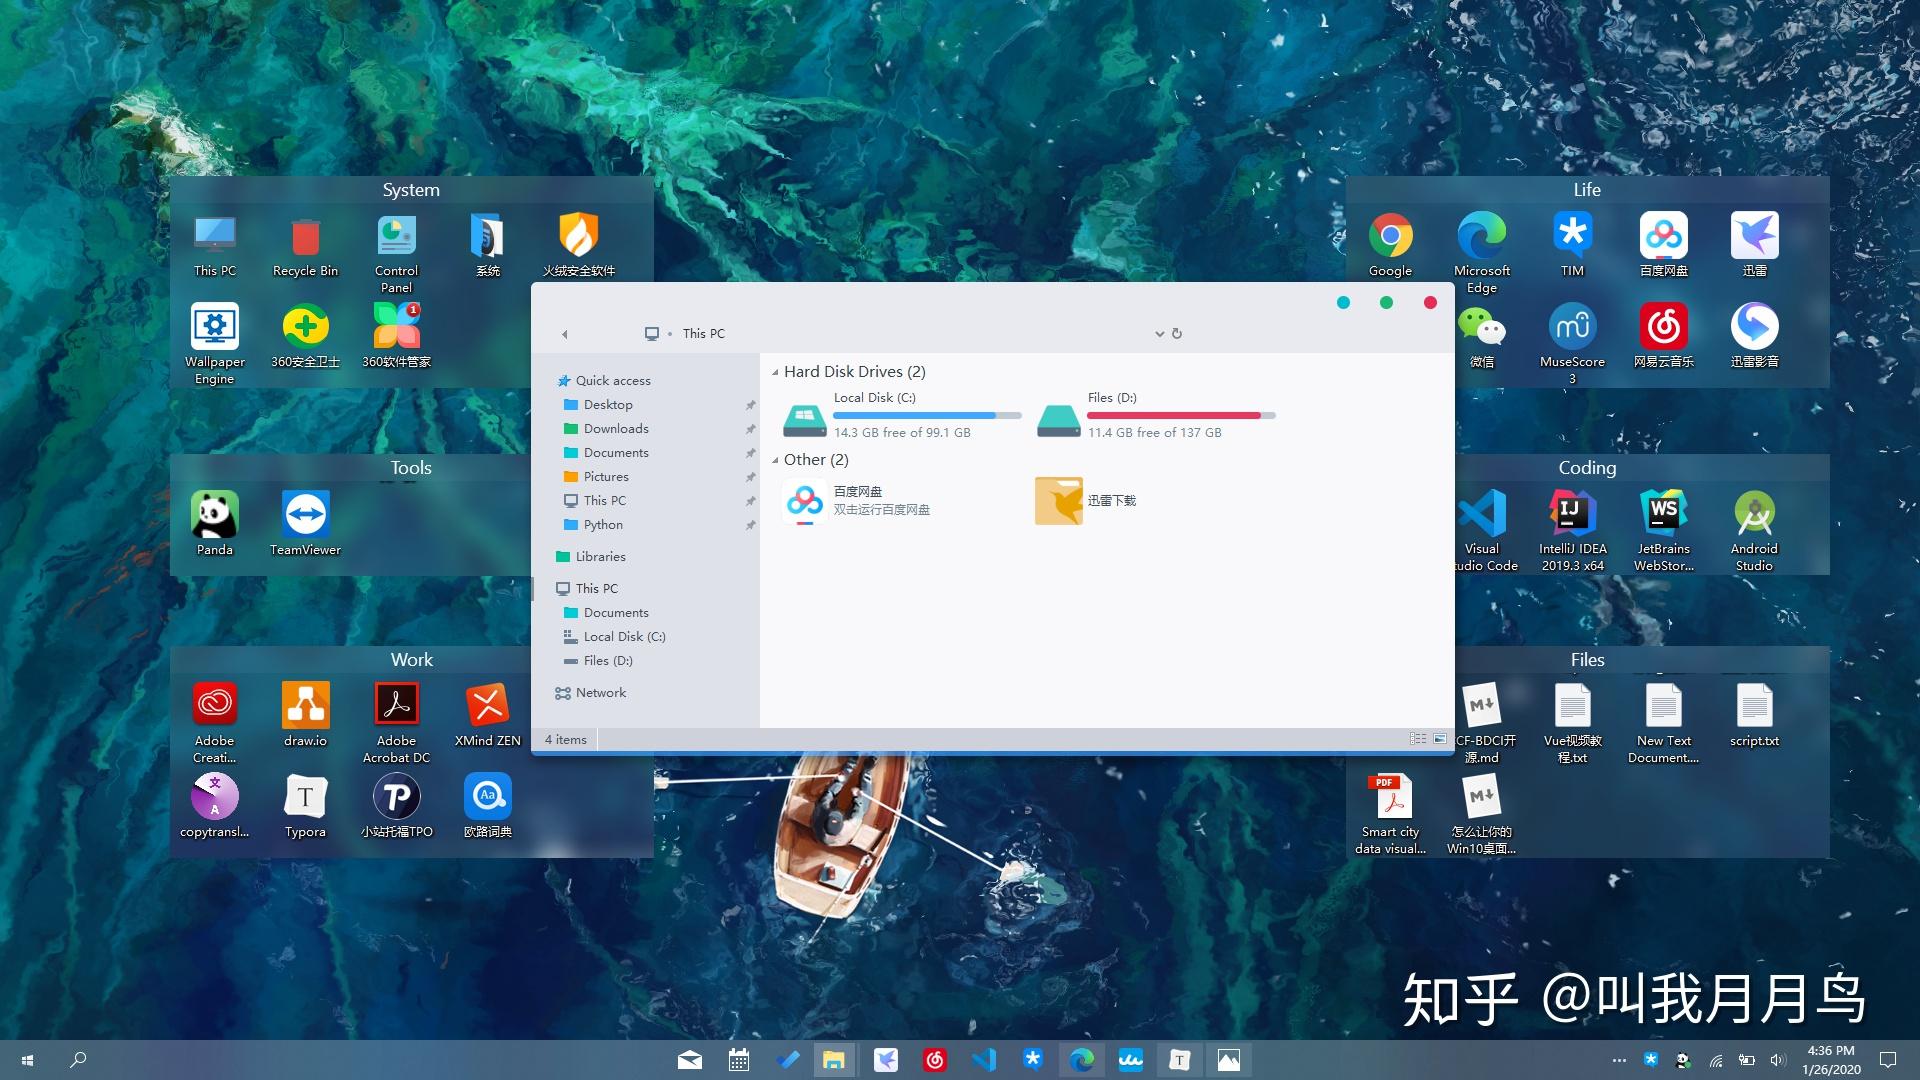Switch to details view in status bar
This screenshot has width=1920, height=1080.
coord(1418,738)
